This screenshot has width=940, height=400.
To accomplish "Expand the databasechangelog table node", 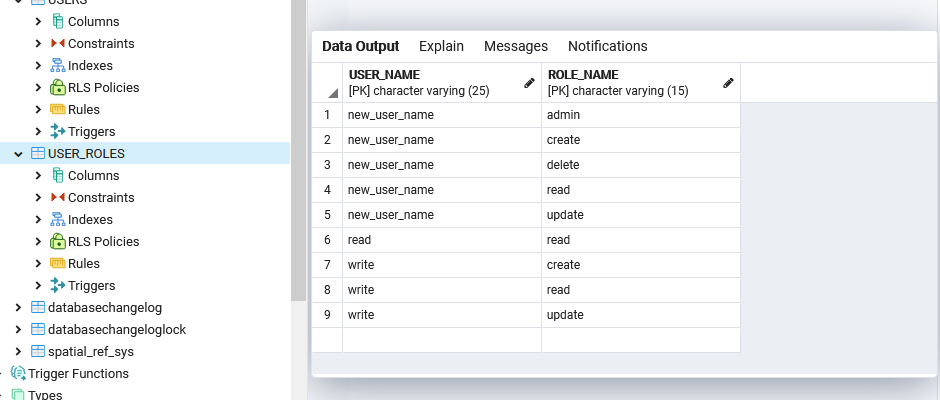I will (x=19, y=308).
